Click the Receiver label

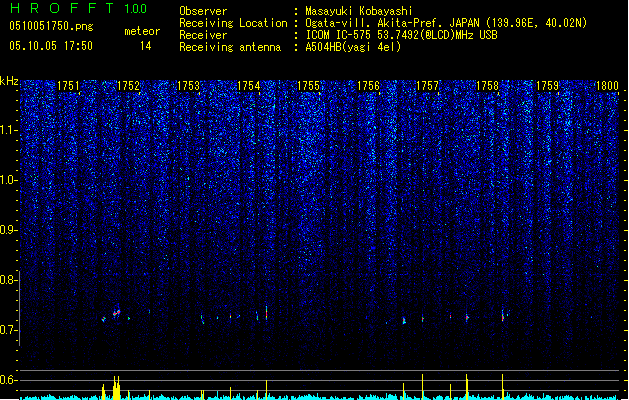click(x=203, y=35)
